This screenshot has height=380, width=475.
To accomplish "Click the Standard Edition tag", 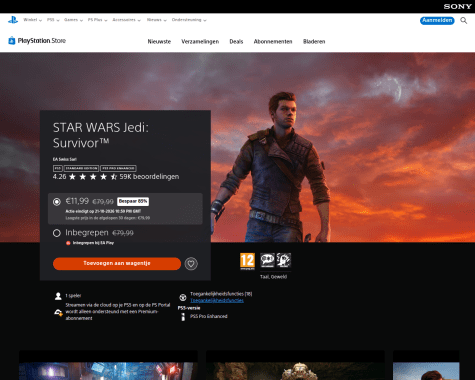I will click(x=81, y=168).
